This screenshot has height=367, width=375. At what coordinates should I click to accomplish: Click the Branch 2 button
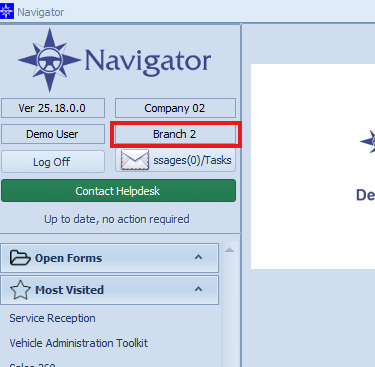(x=175, y=134)
